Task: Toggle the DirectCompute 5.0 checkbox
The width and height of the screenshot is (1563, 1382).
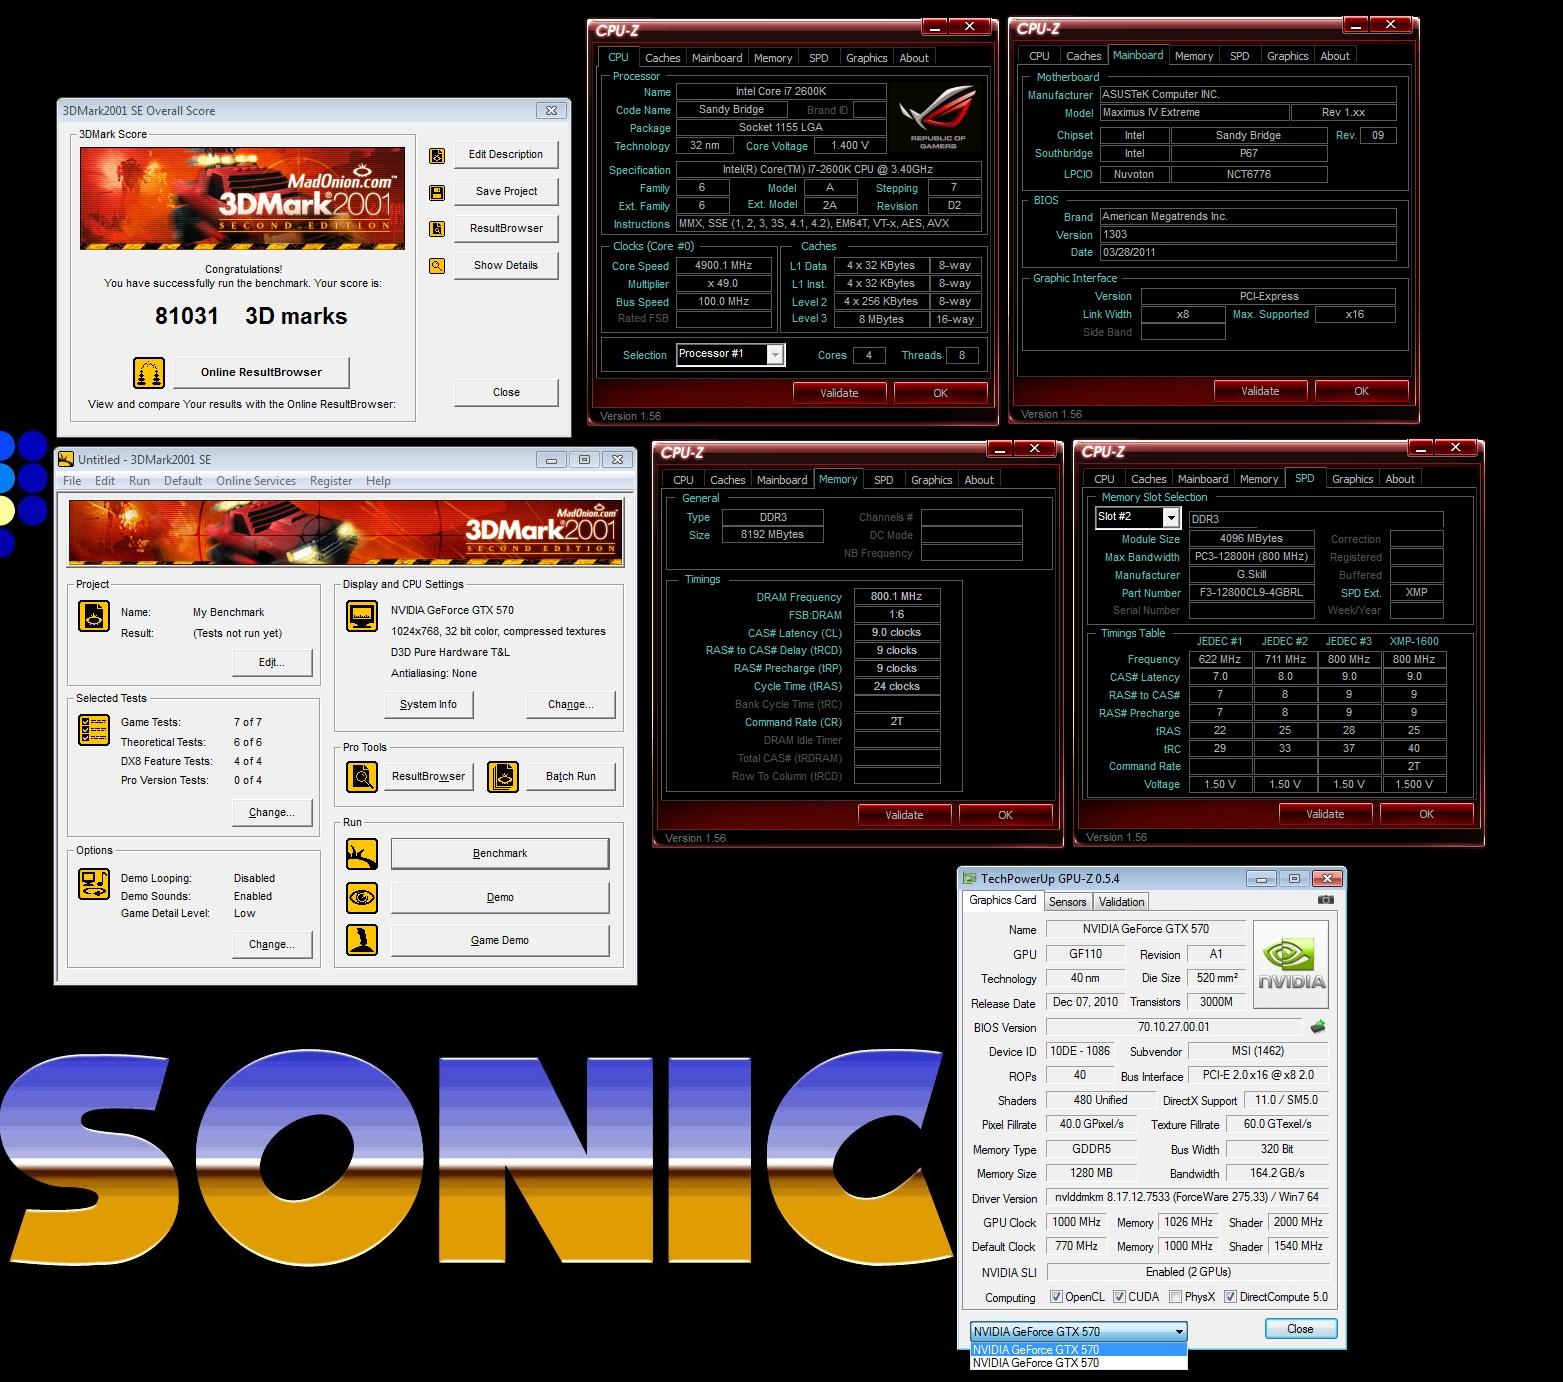Action: coord(1231,1297)
